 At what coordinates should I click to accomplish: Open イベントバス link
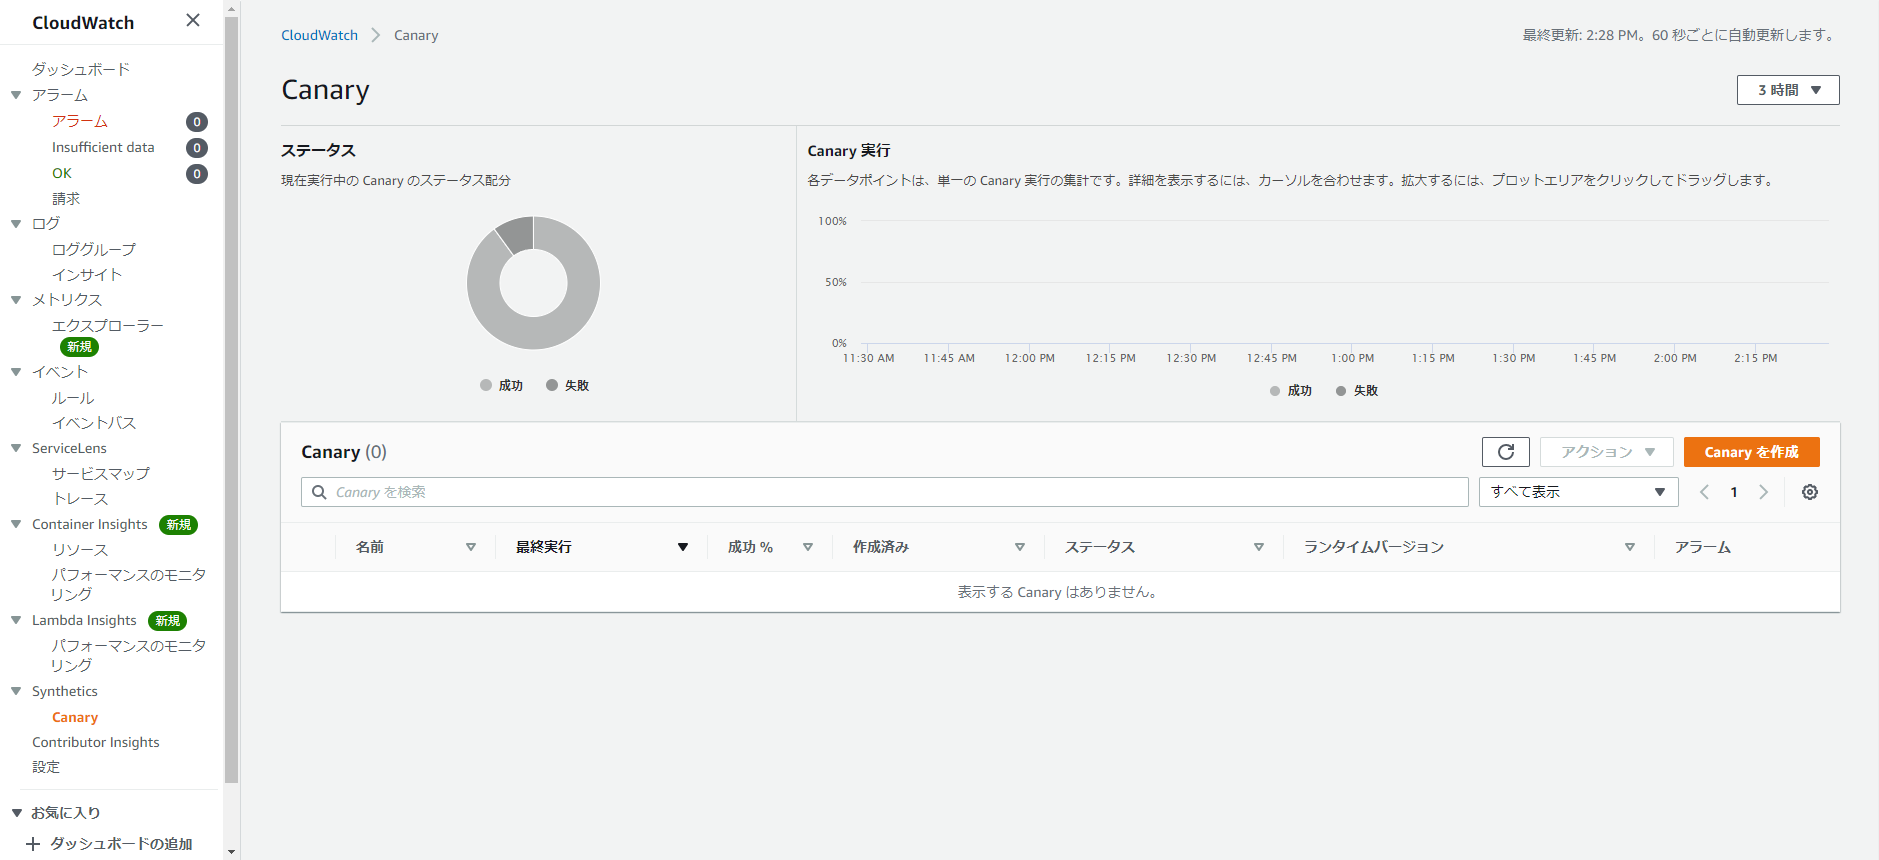pyautogui.click(x=94, y=423)
